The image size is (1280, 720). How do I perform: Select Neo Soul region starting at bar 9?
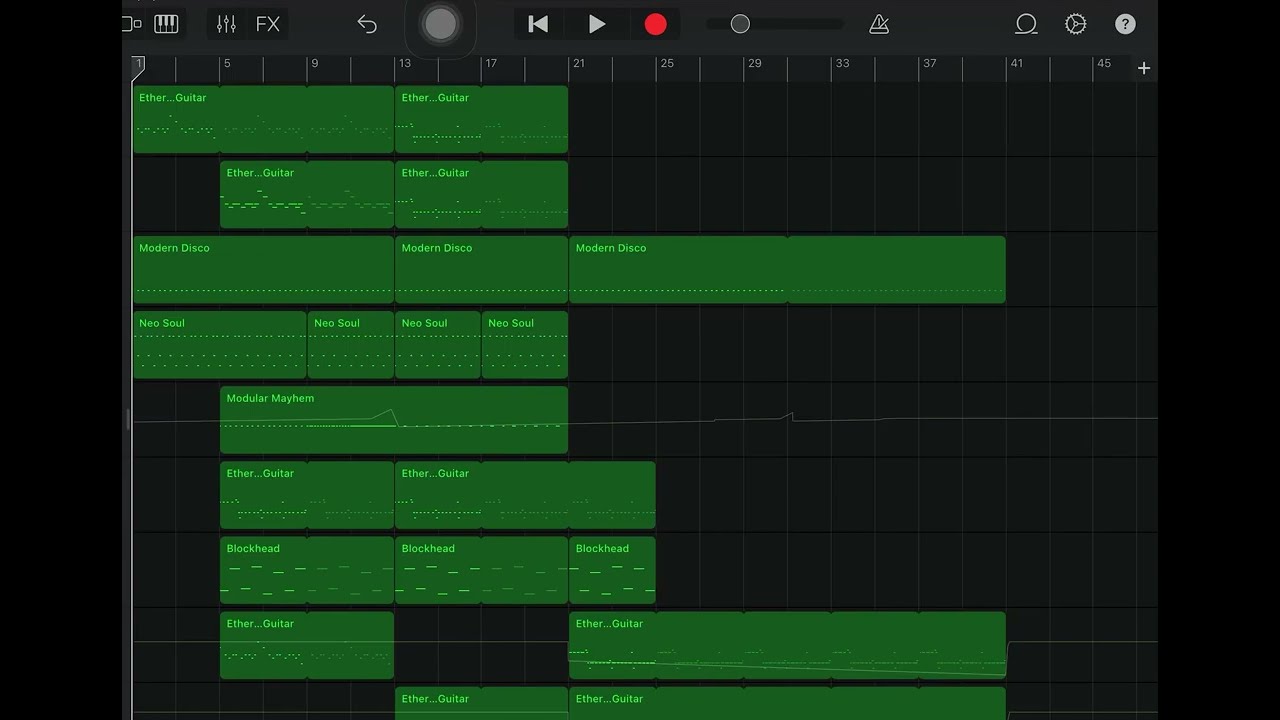(351, 345)
